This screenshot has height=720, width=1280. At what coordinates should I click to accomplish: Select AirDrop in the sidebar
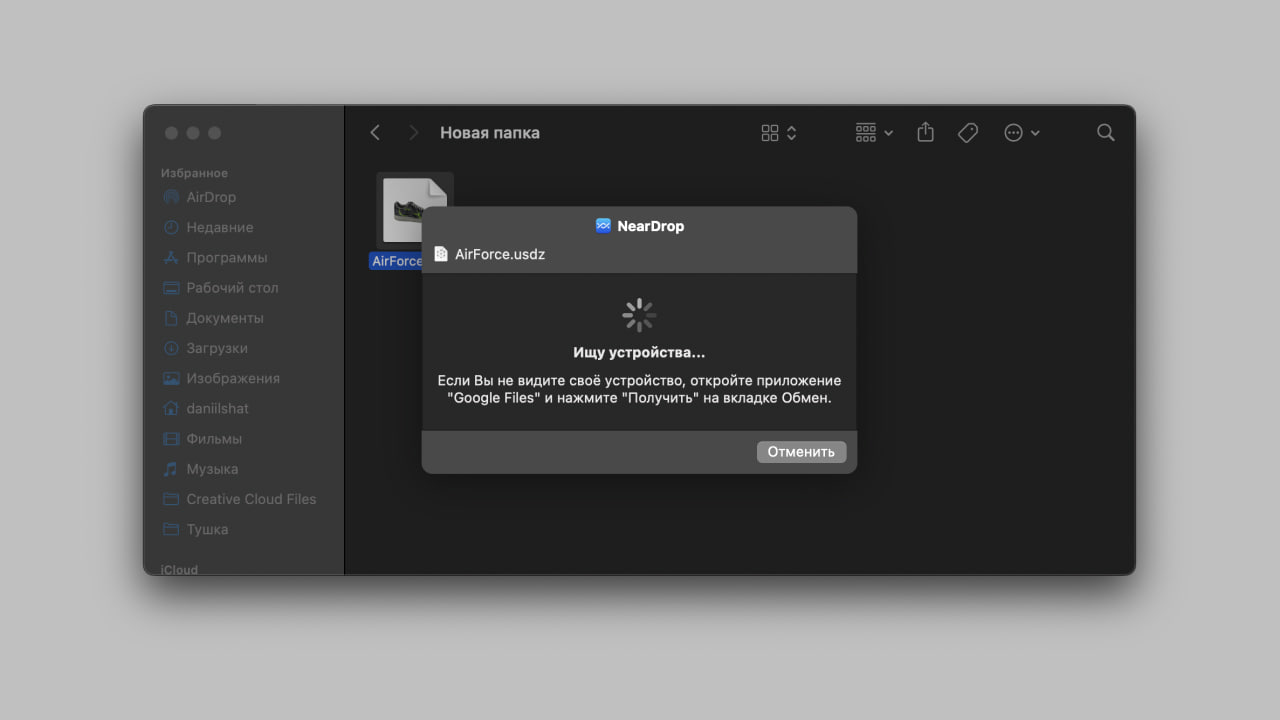(211, 197)
